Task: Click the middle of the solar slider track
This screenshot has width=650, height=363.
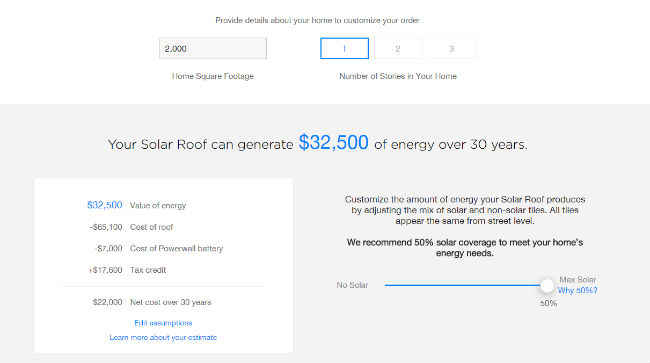Action: [x=462, y=285]
